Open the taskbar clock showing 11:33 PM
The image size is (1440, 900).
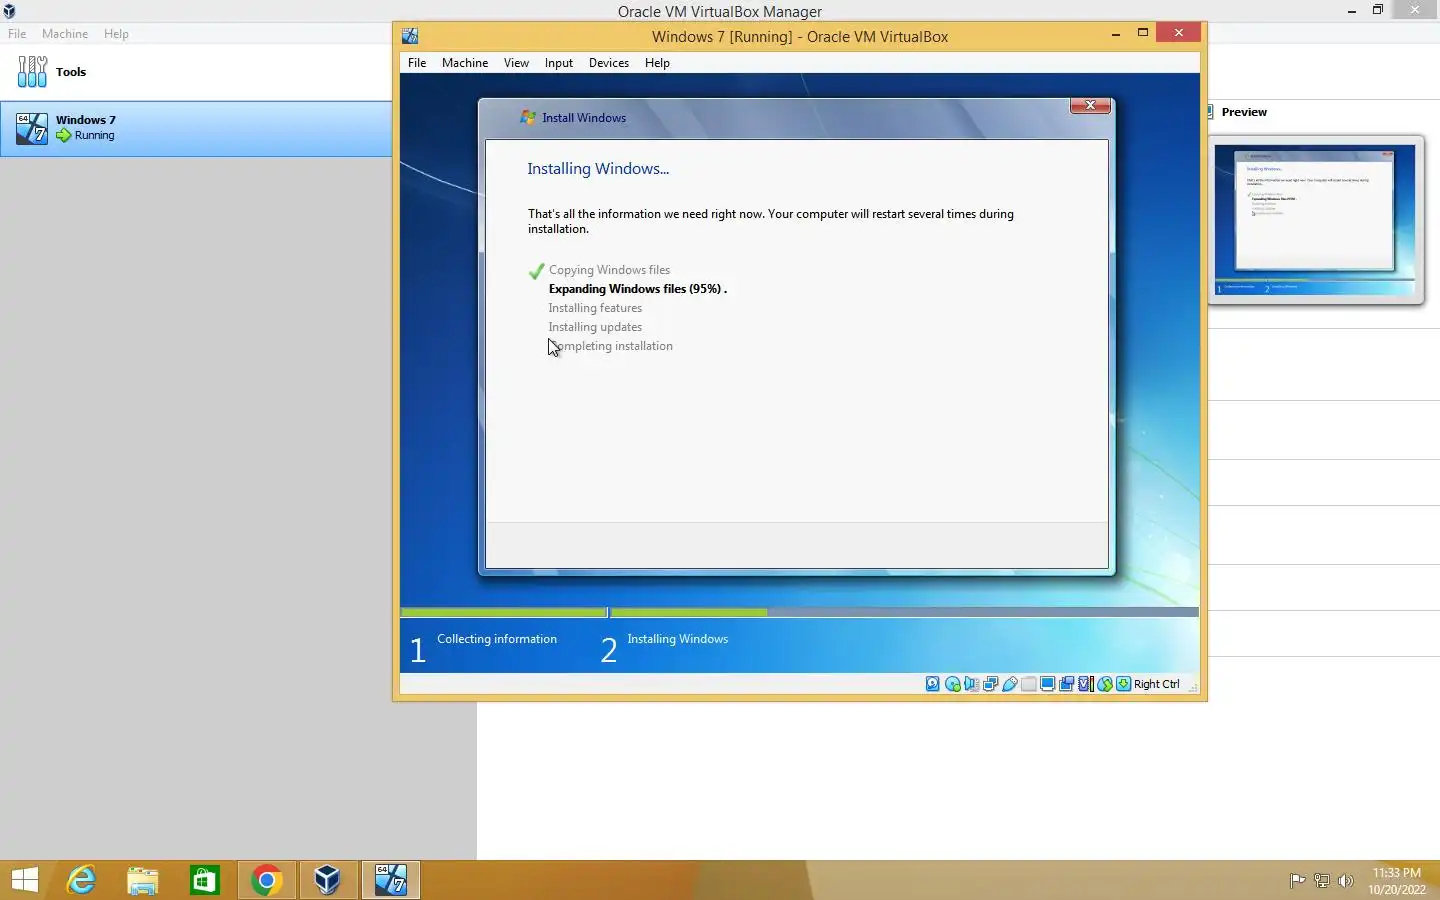coord(1397,881)
